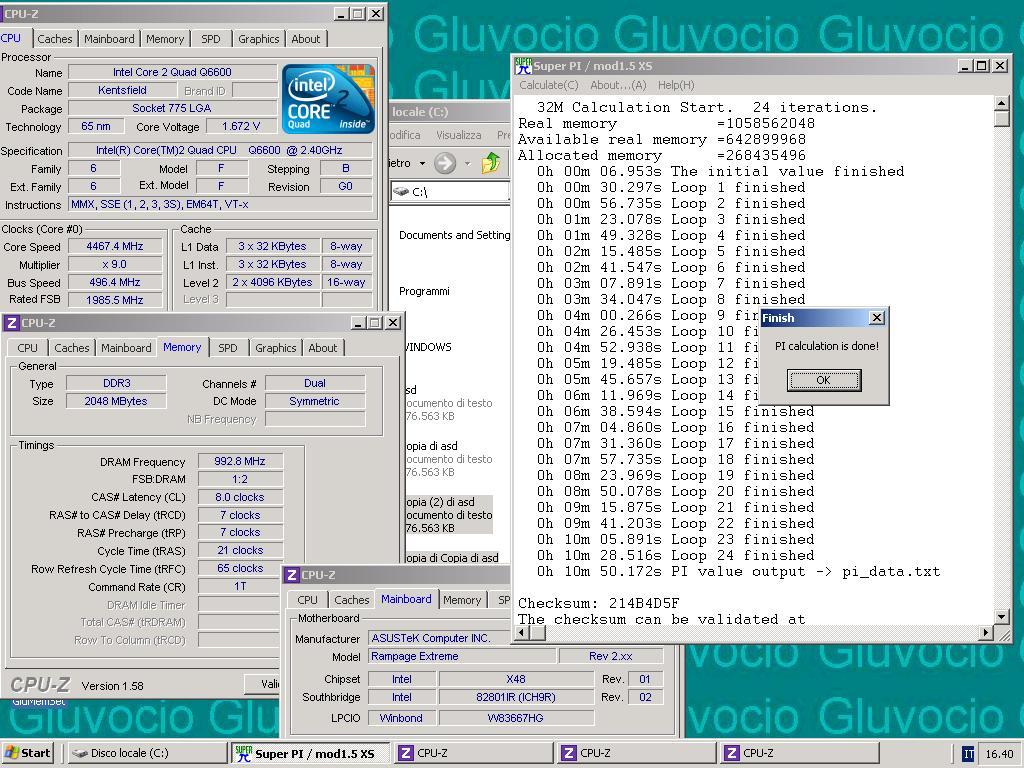Viewport: 1024px width, 768px height.
Task: Click the Intel Core 2 Quad logo
Action: (328, 99)
